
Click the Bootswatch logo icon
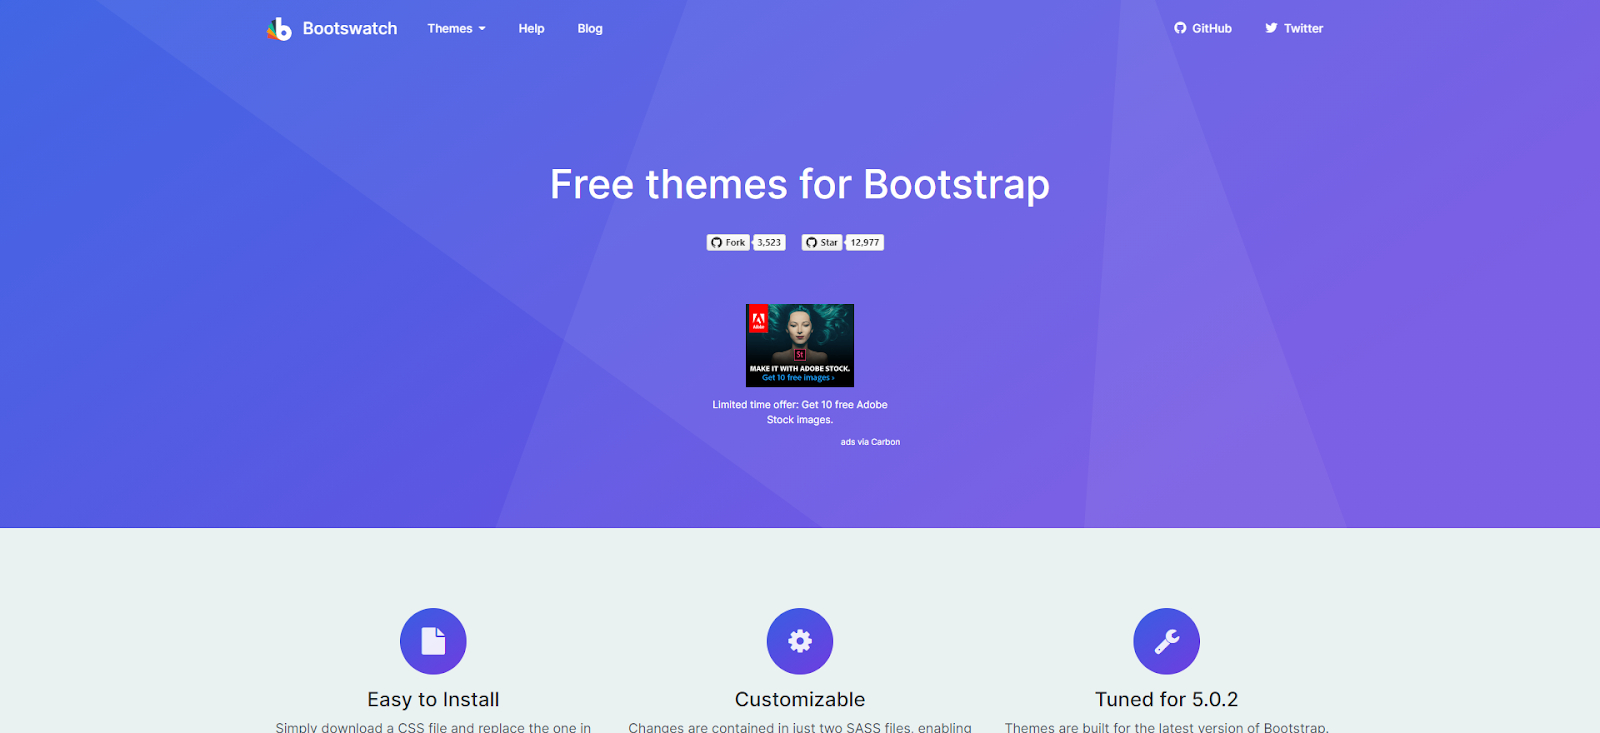pos(279,29)
